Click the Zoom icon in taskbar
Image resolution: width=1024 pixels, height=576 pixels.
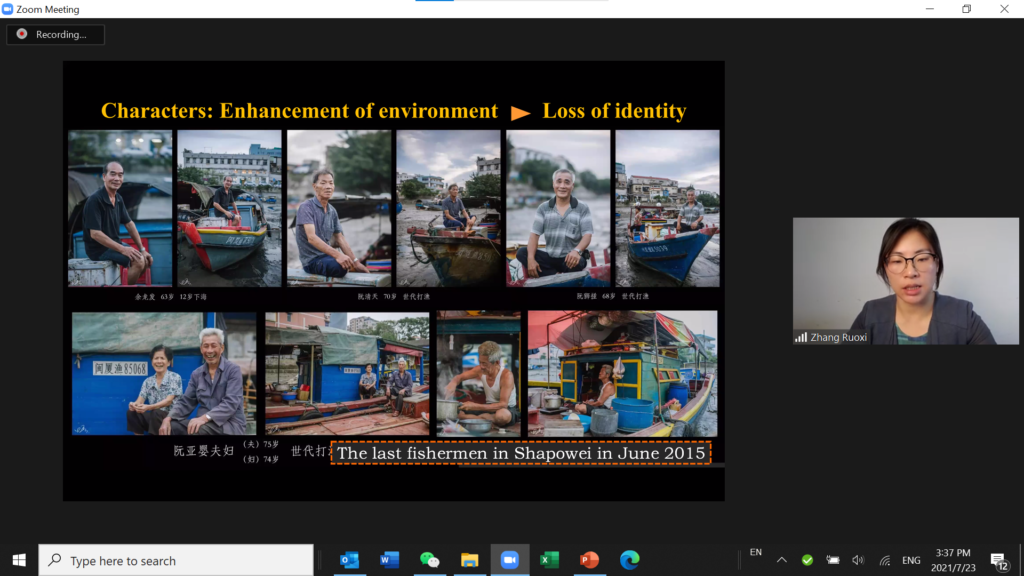[x=509, y=560]
